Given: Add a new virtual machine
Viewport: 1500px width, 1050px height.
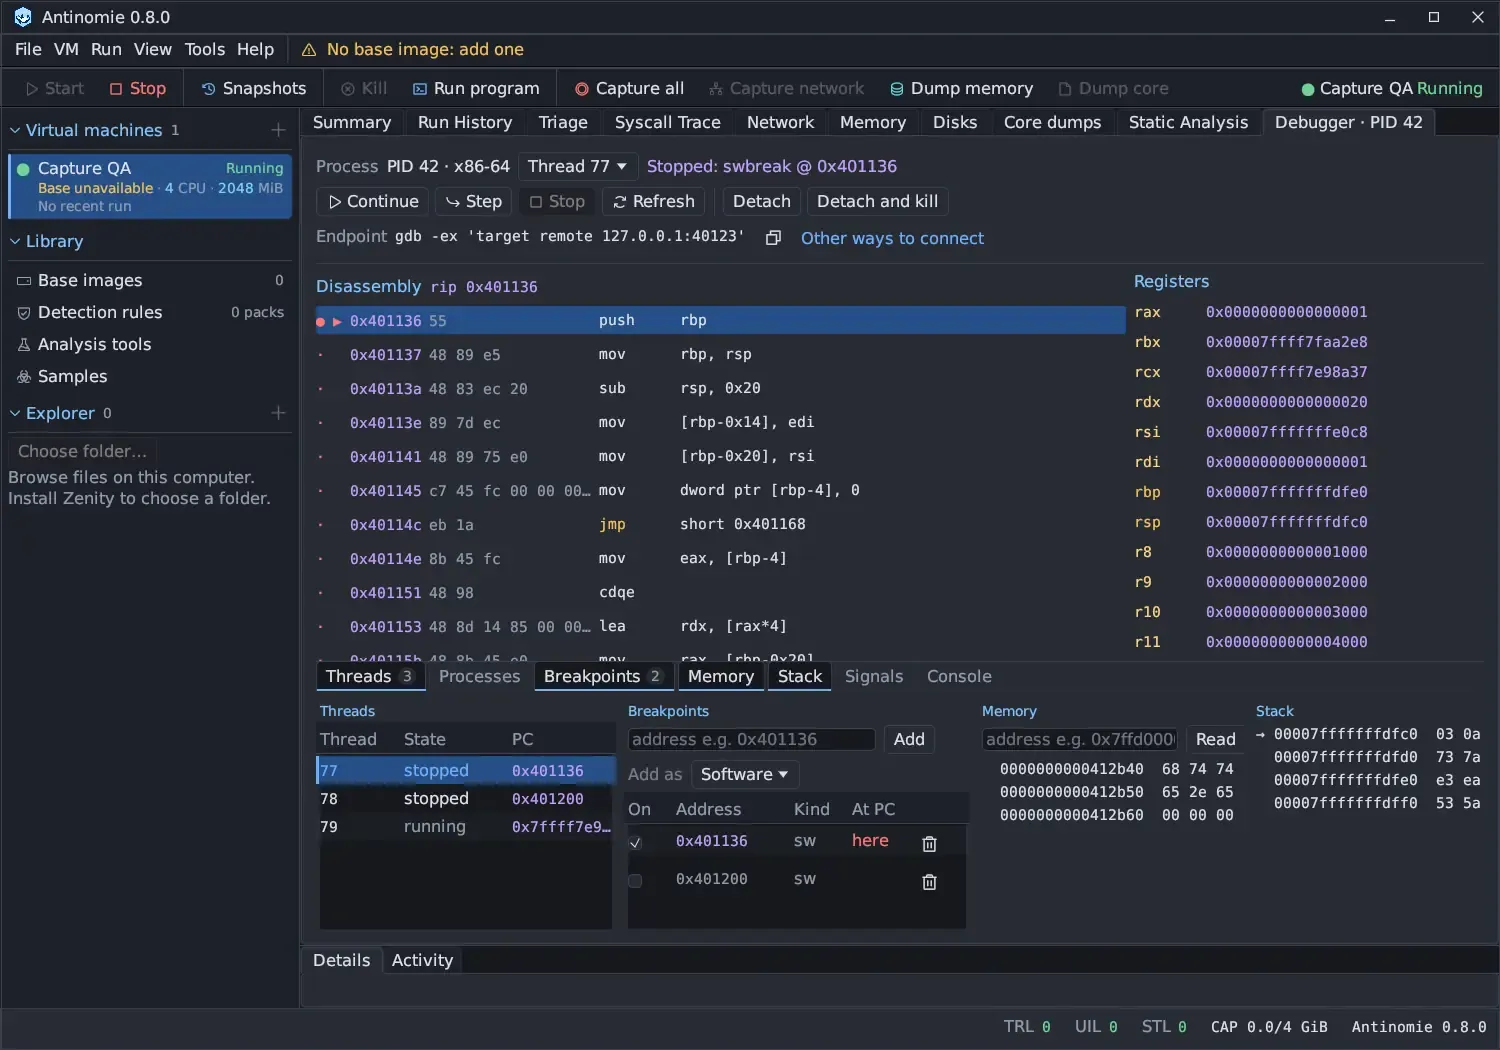Looking at the screenshot, I should 278,130.
